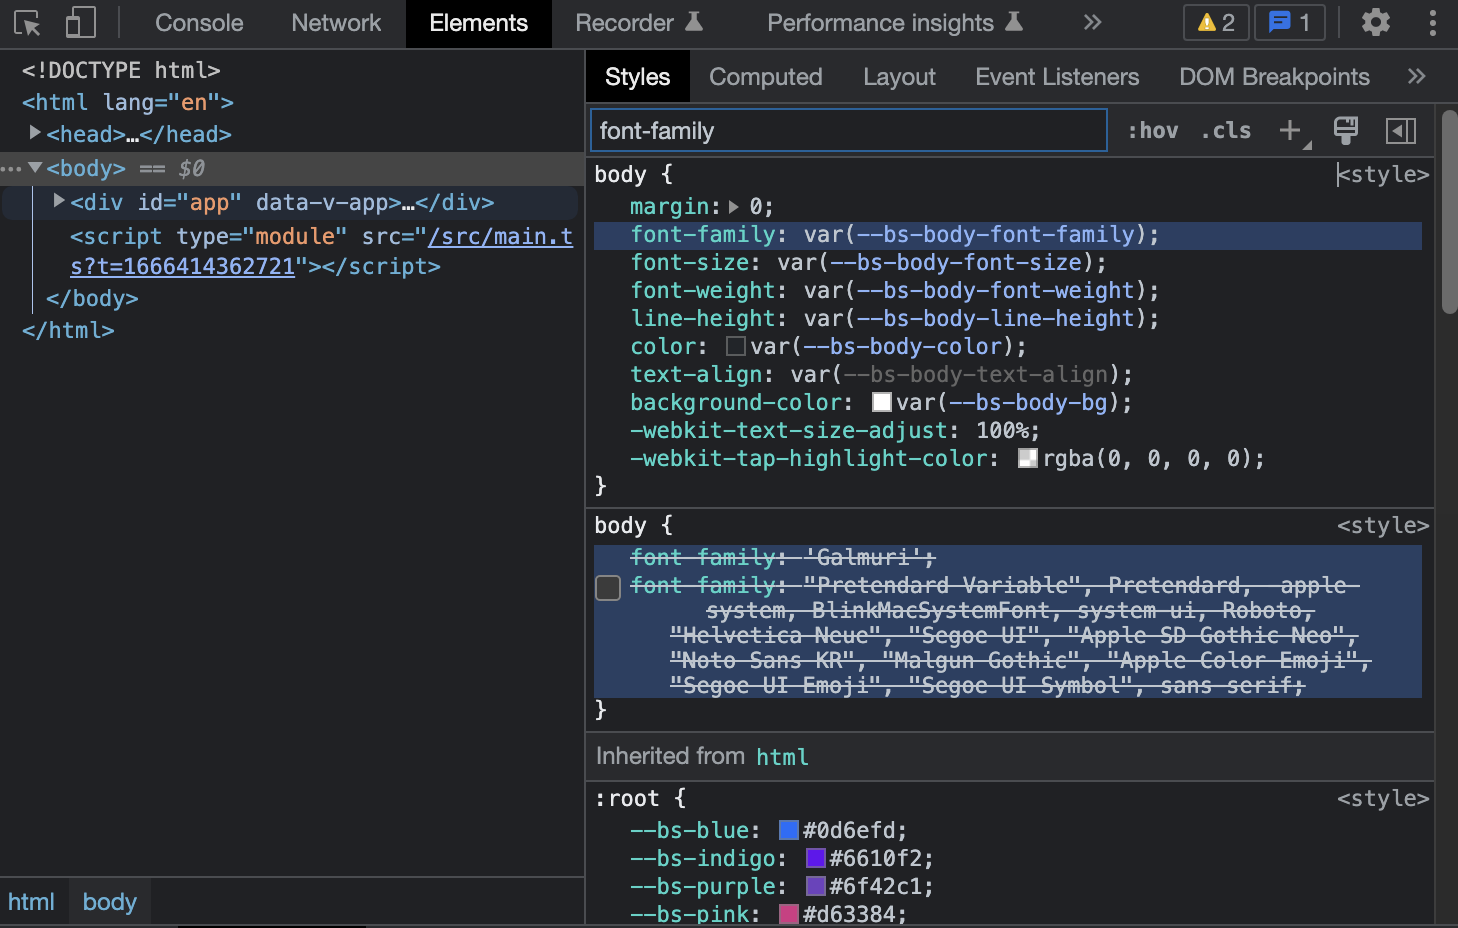Click the font-weight property declaration

pos(895,290)
